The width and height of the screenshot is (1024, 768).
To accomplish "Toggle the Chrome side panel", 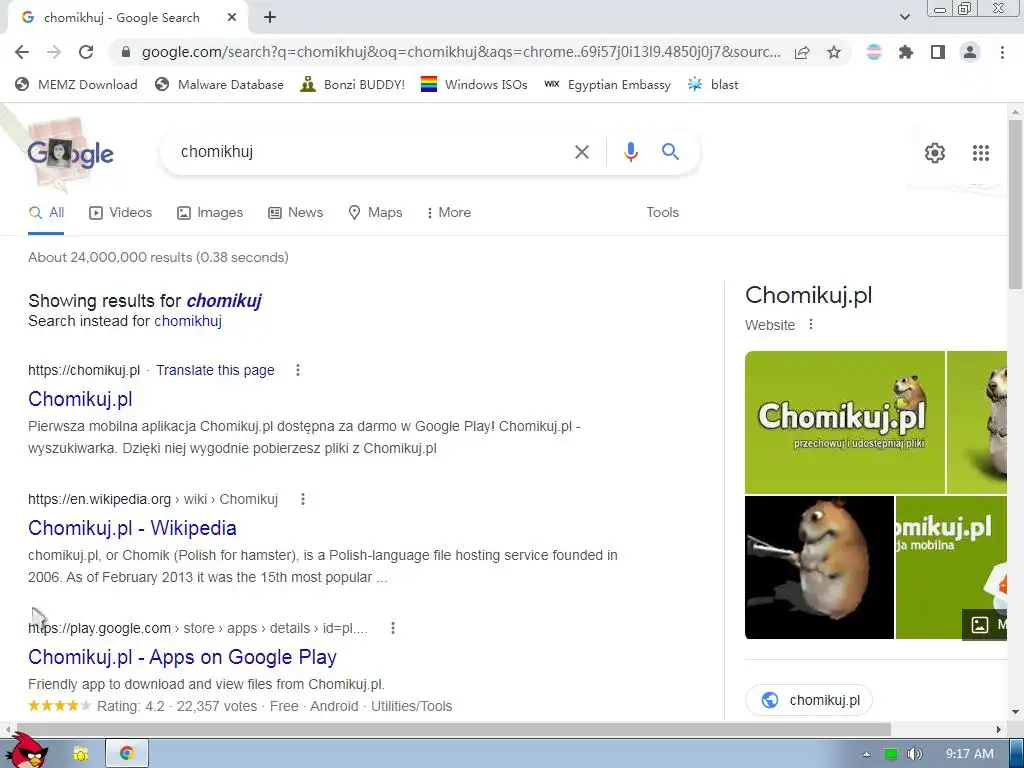I will pos(937,52).
